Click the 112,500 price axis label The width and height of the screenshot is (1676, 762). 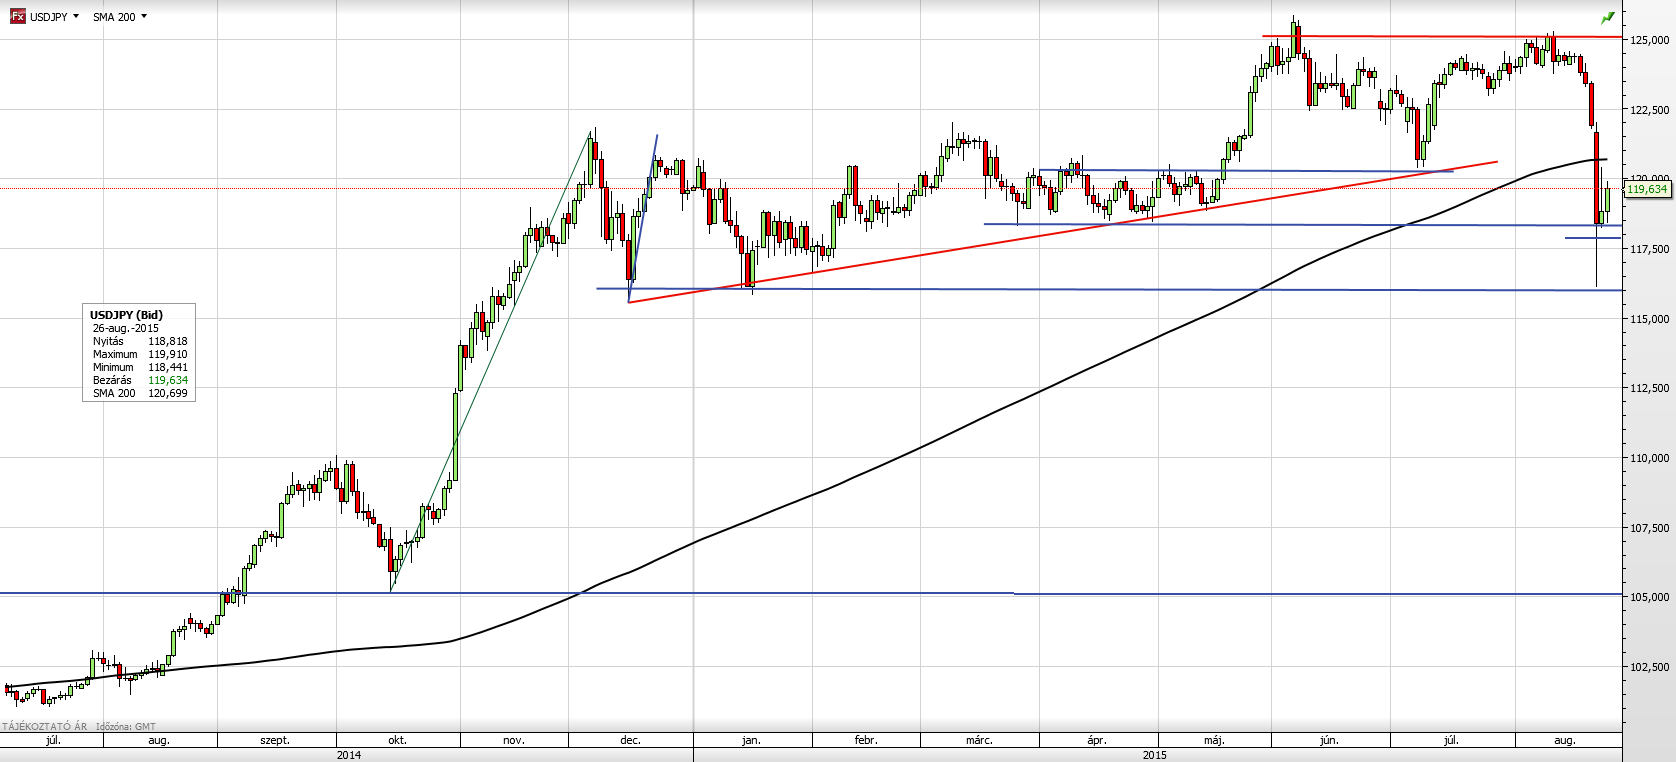click(1649, 388)
